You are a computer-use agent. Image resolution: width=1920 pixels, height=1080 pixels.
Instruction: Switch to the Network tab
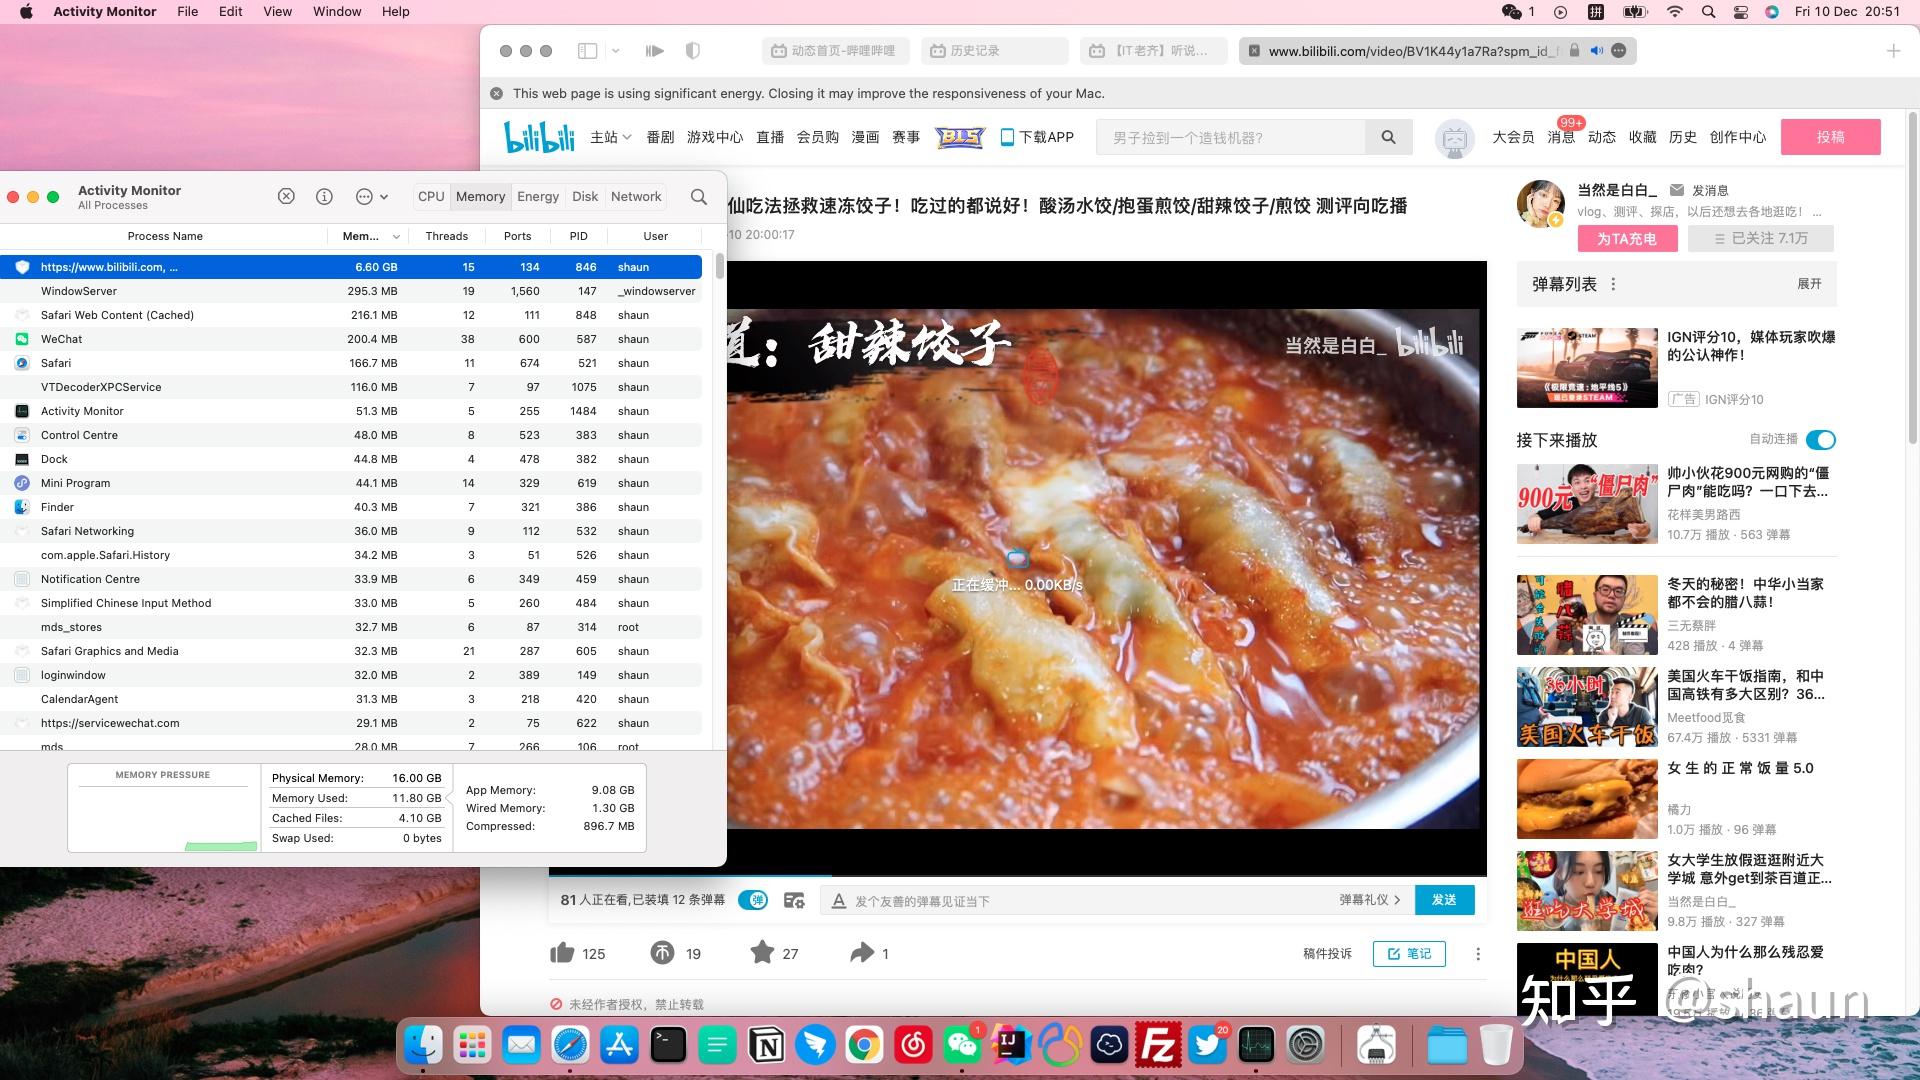pyautogui.click(x=636, y=196)
